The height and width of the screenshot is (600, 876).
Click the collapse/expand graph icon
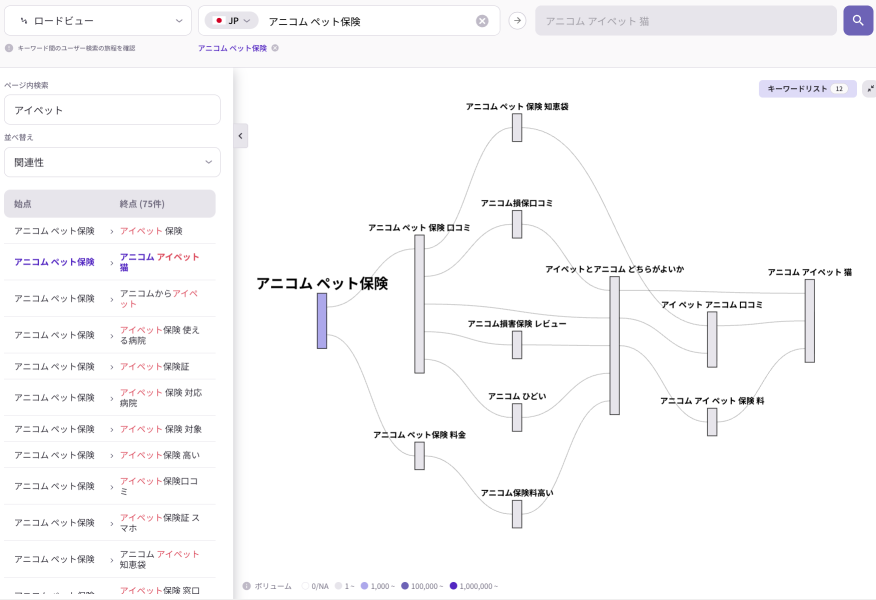[870, 88]
